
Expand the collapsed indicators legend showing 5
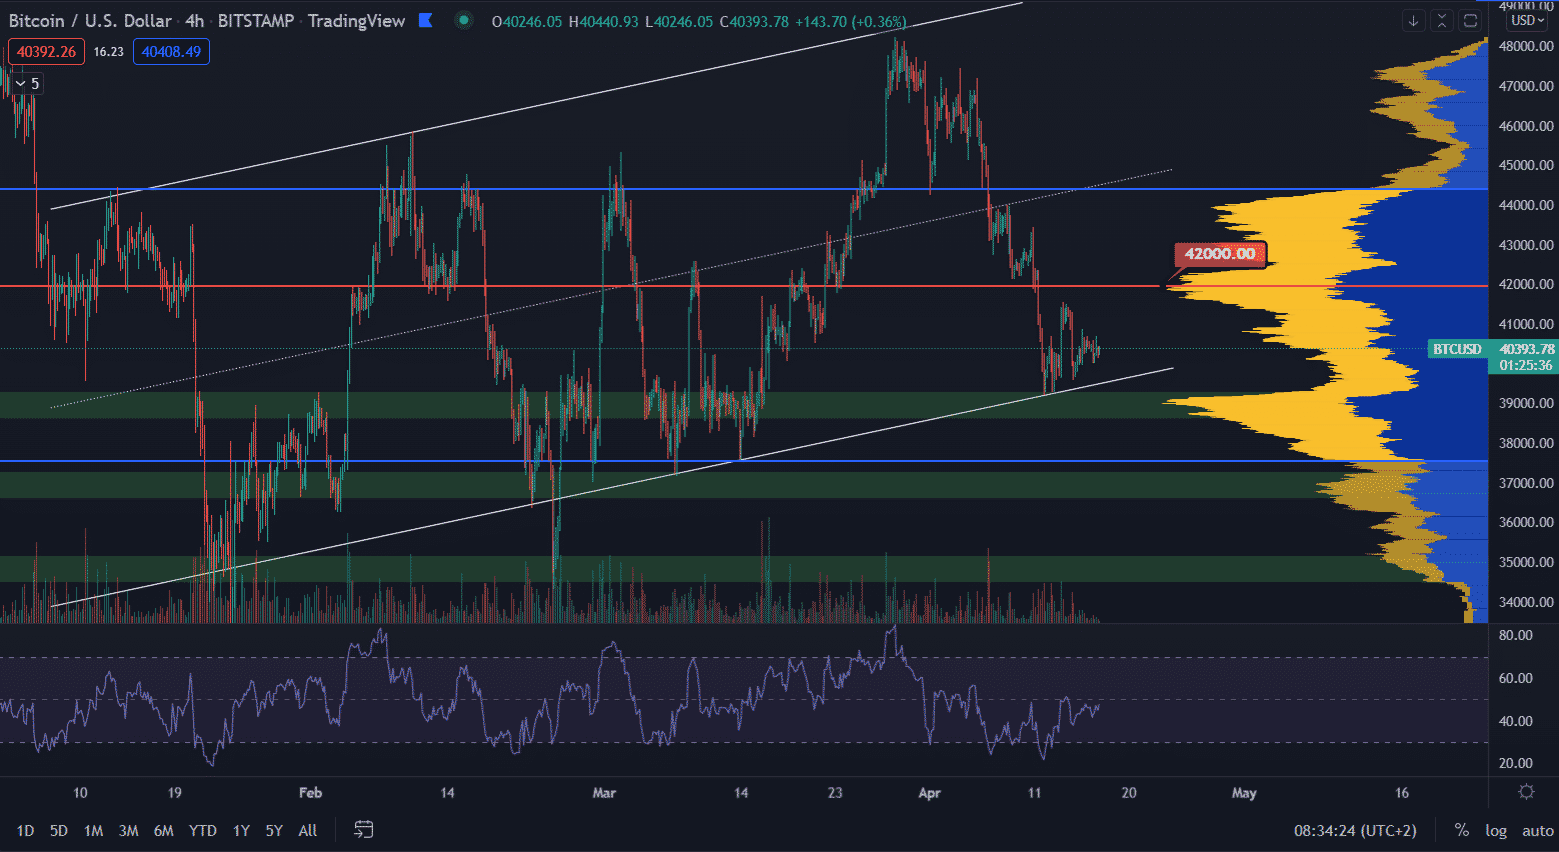point(28,84)
